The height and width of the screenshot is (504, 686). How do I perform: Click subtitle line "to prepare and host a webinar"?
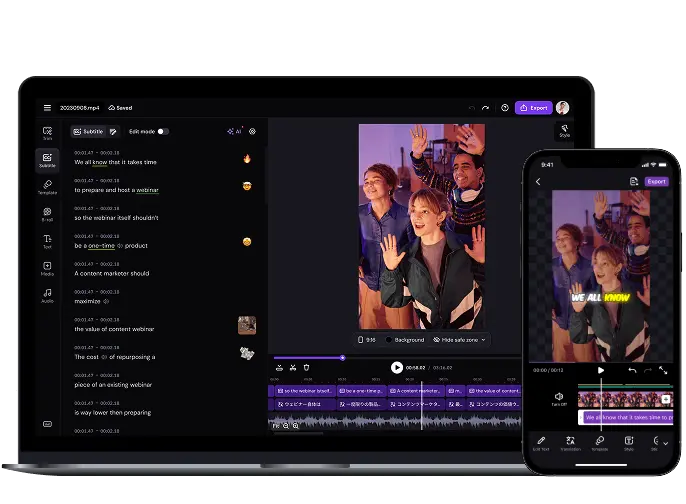(x=116, y=190)
